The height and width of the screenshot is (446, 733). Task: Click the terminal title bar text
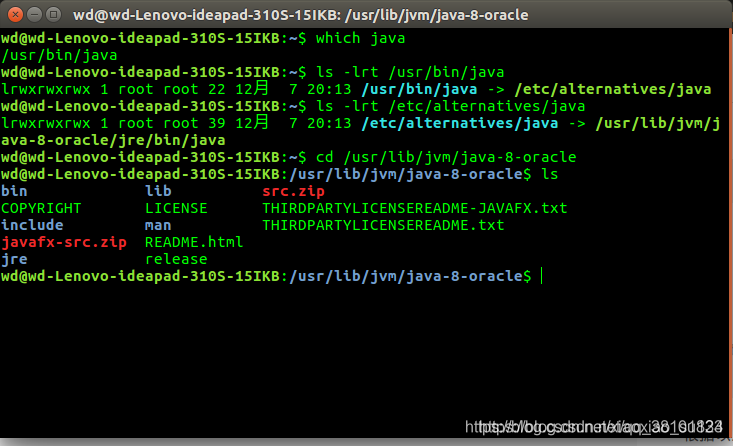coord(301,15)
